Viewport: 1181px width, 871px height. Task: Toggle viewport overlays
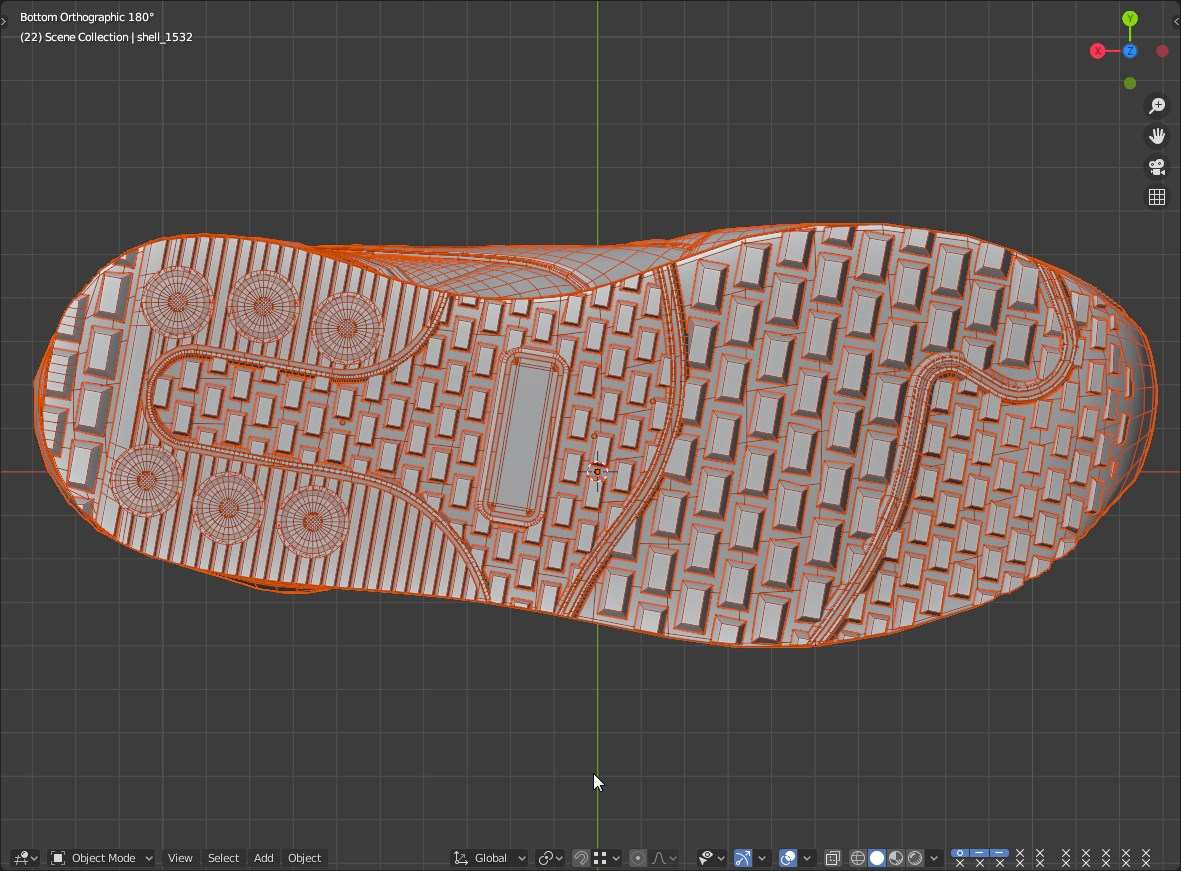[788, 858]
